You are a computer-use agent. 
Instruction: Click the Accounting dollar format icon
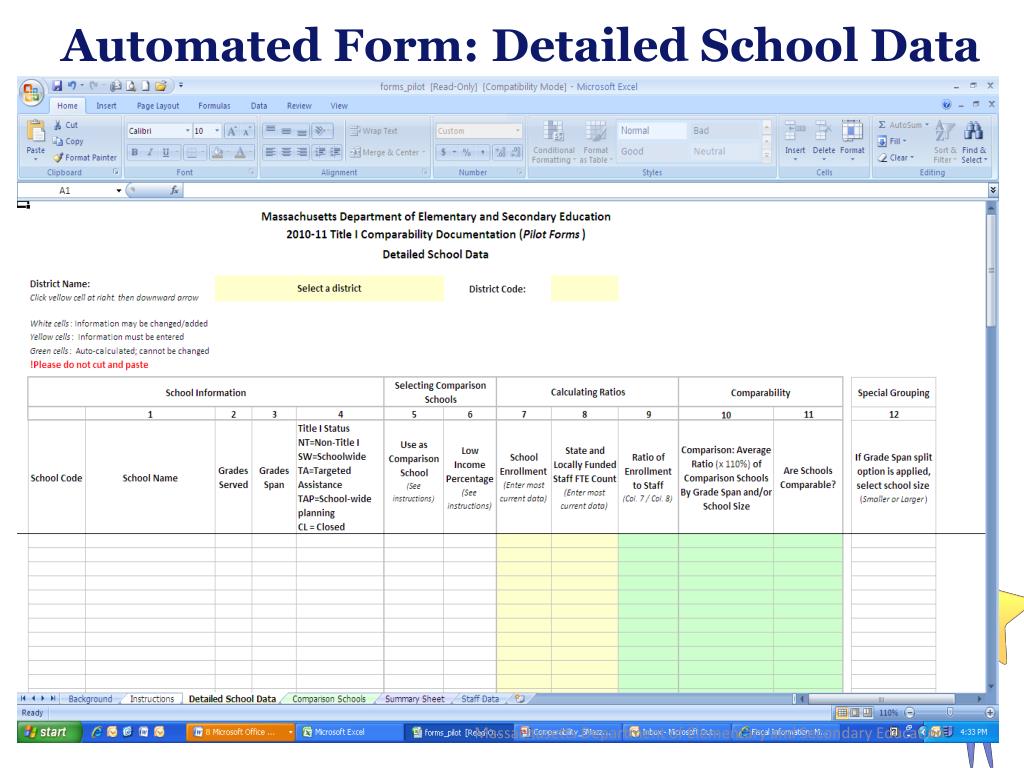[x=443, y=152]
